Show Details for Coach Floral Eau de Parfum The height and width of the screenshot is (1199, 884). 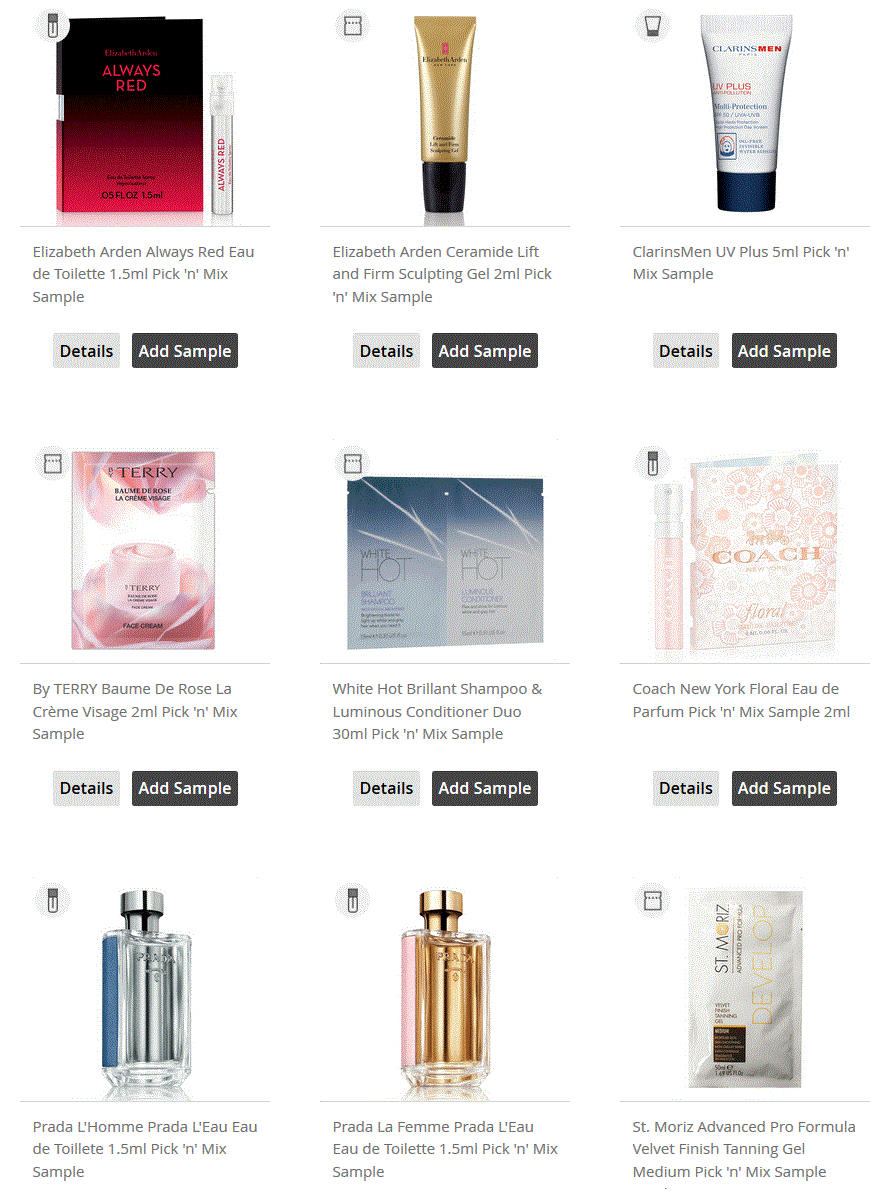[x=686, y=788]
